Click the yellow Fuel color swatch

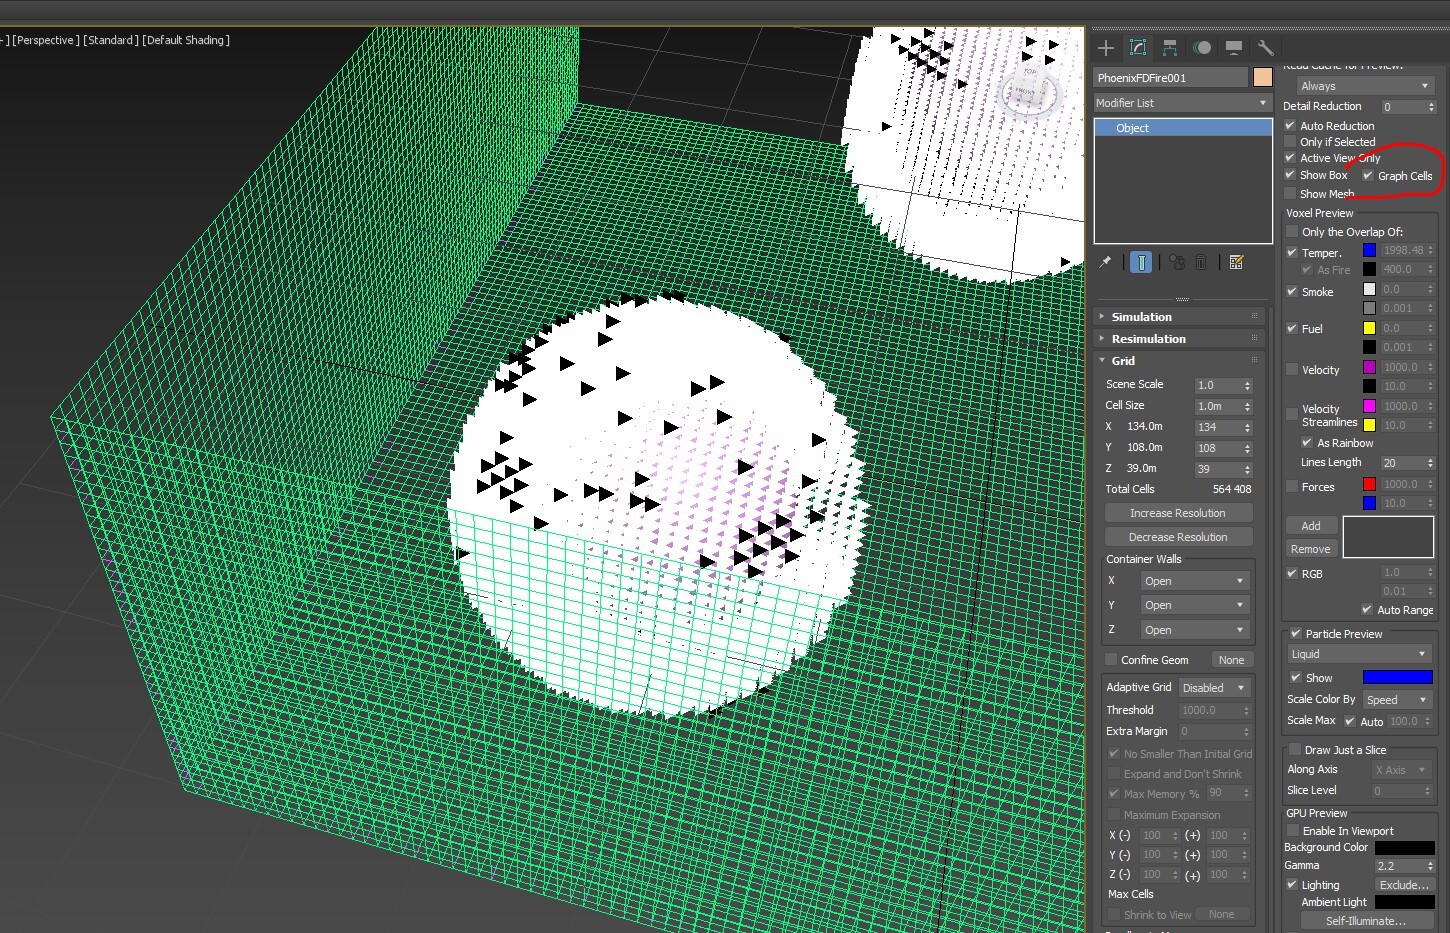(1369, 328)
